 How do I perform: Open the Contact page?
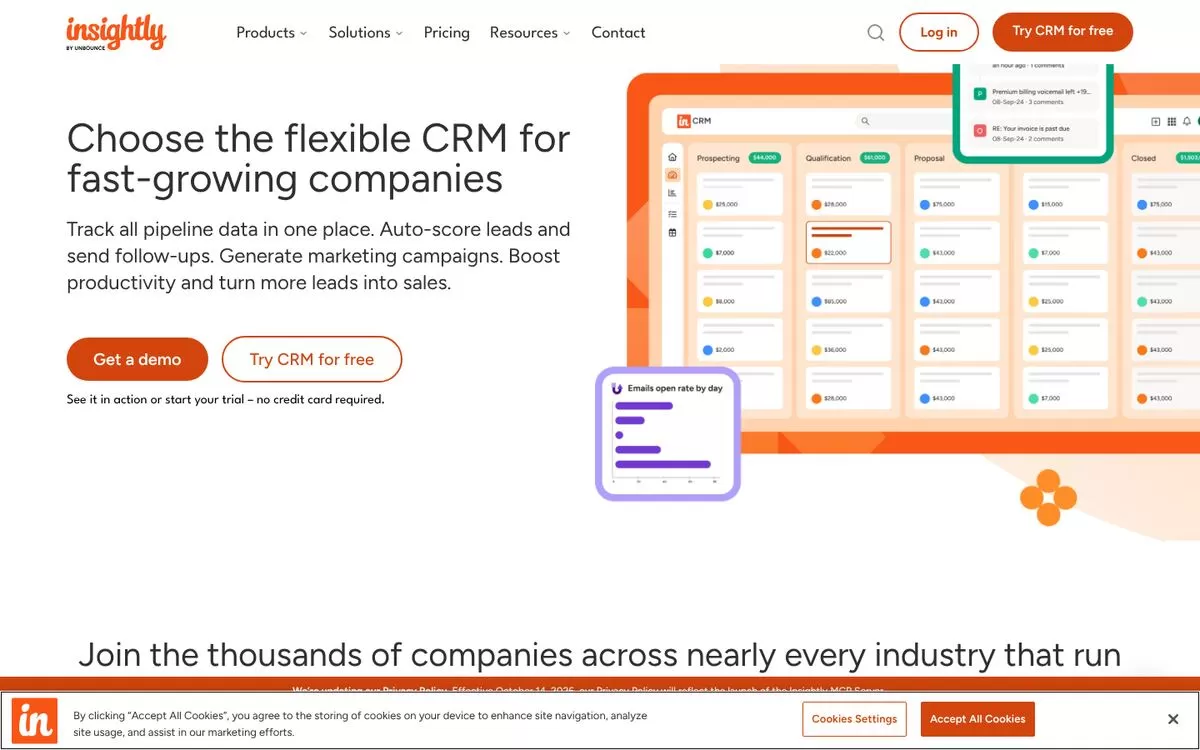tap(618, 32)
